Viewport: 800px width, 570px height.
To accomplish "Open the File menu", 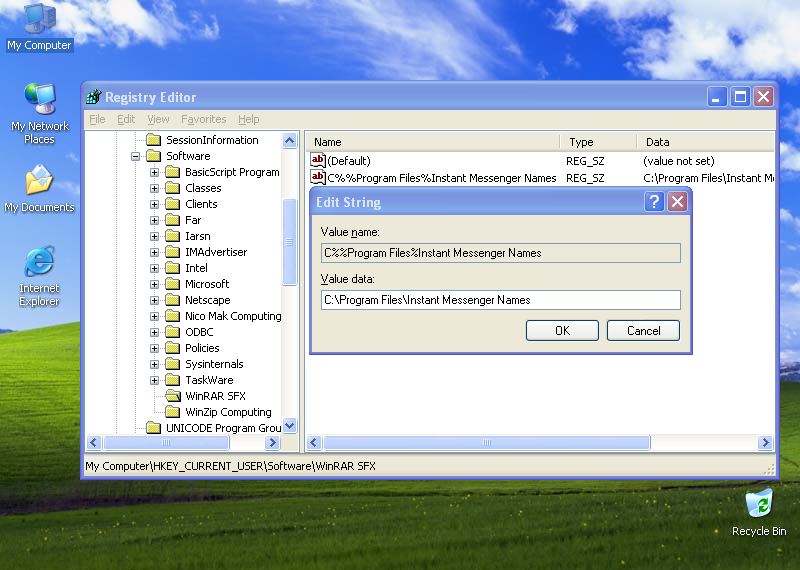I will [97, 119].
